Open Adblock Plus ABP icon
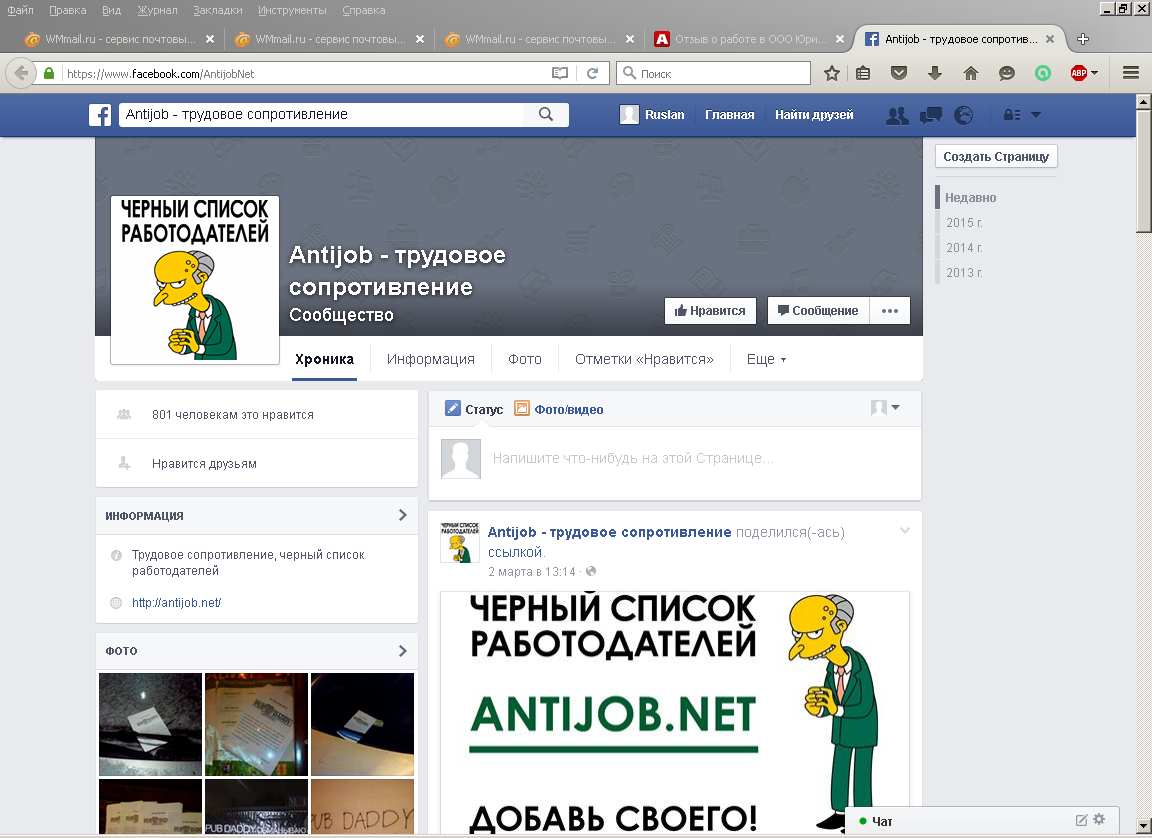 pos(1079,73)
